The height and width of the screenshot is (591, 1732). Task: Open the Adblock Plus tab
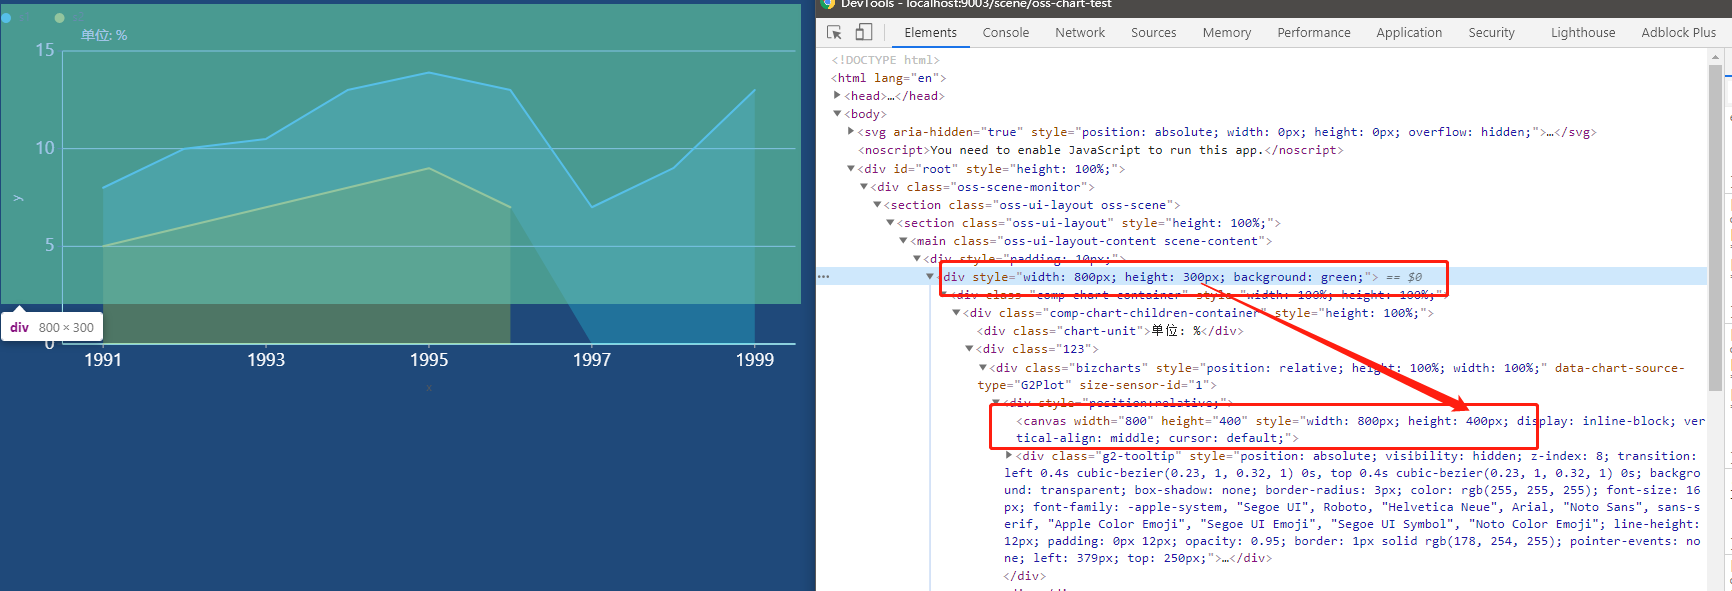pos(1678,33)
